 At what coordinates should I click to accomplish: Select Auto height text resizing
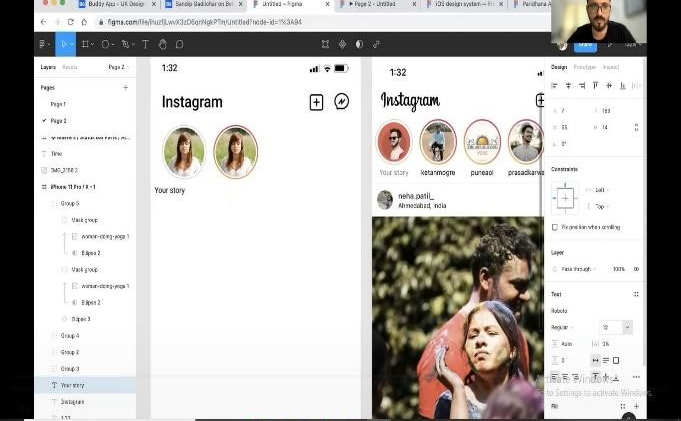click(606, 361)
